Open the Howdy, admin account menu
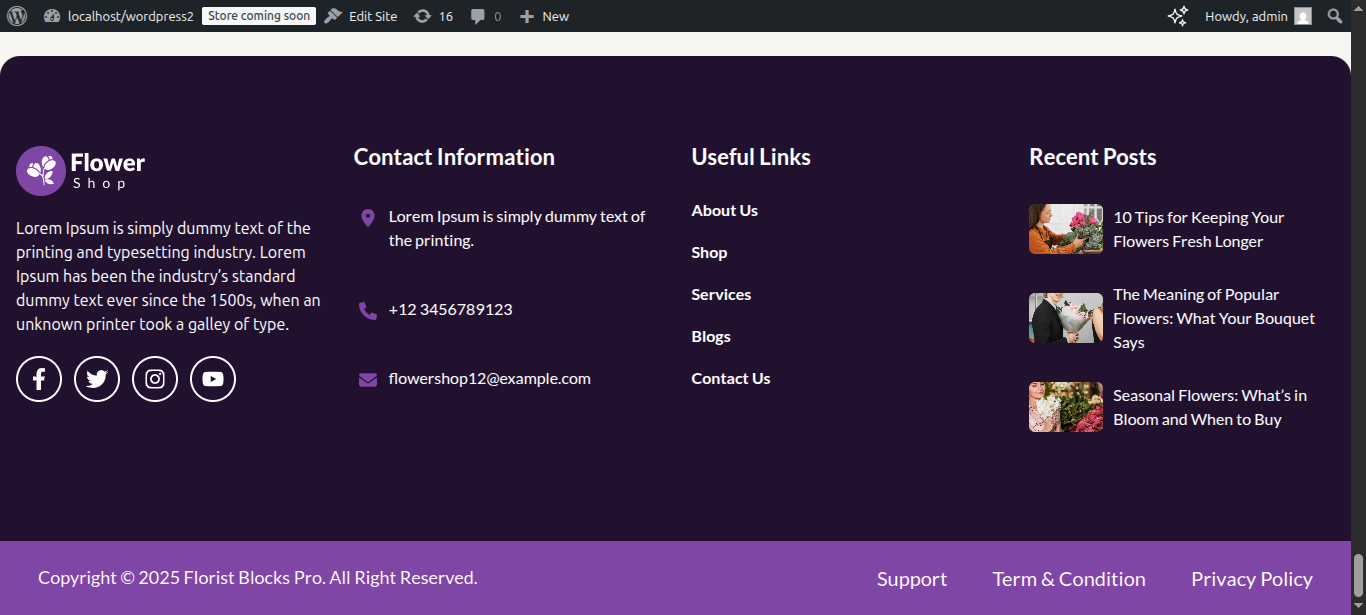This screenshot has height=615, width=1366. (1257, 16)
